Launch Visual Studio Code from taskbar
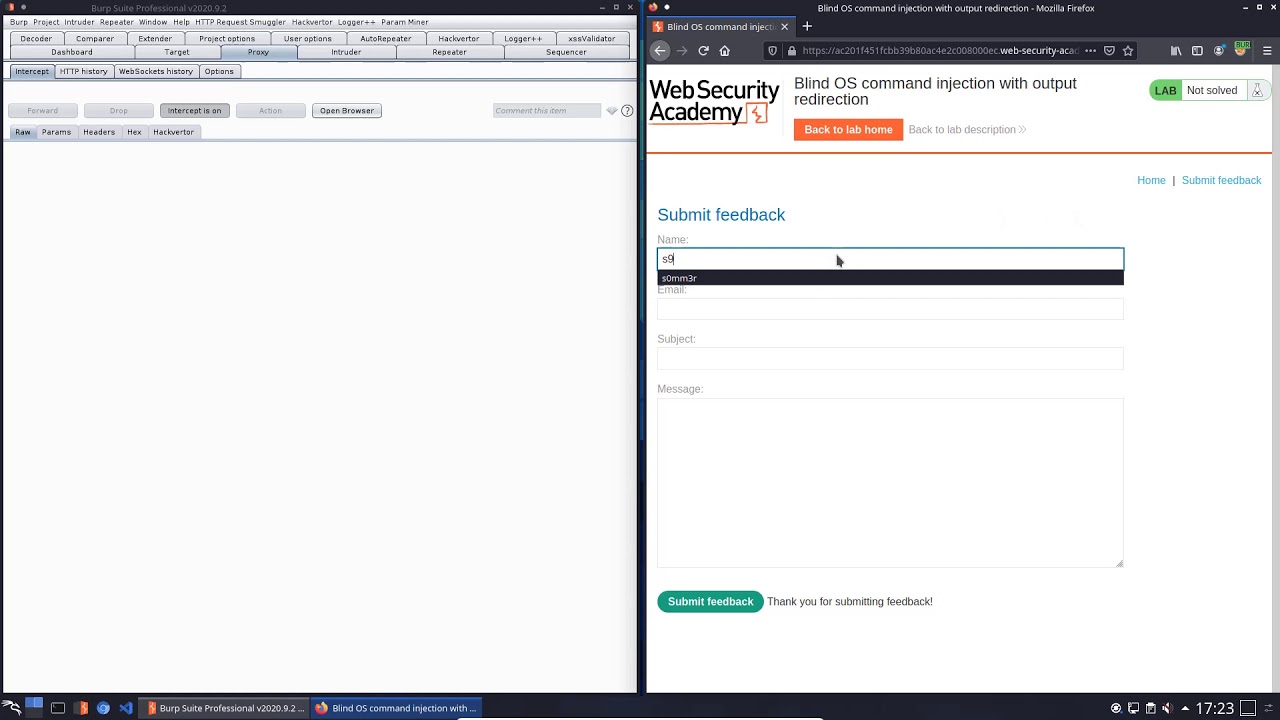The height and width of the screenshot is (720, 1280). [126, 708]
